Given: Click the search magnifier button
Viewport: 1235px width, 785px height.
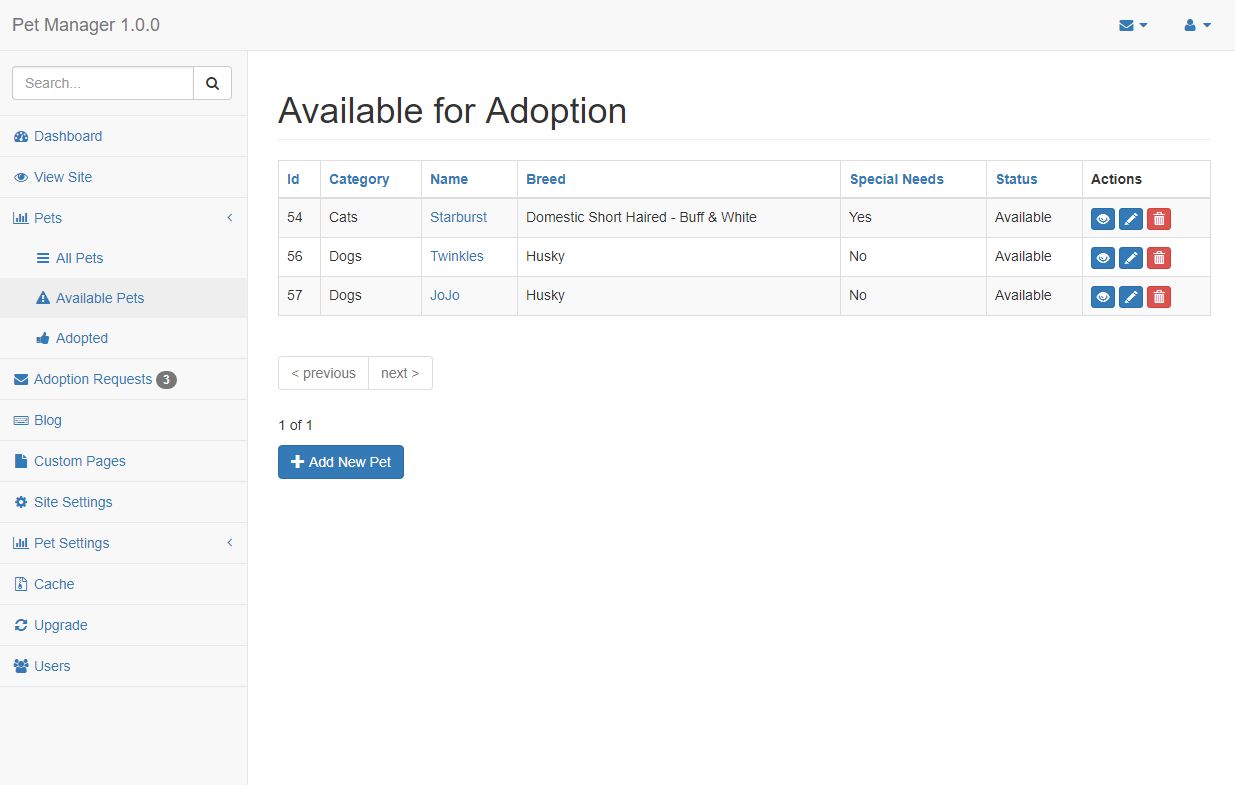Looking at the screenshot, I should pos(212,84).
